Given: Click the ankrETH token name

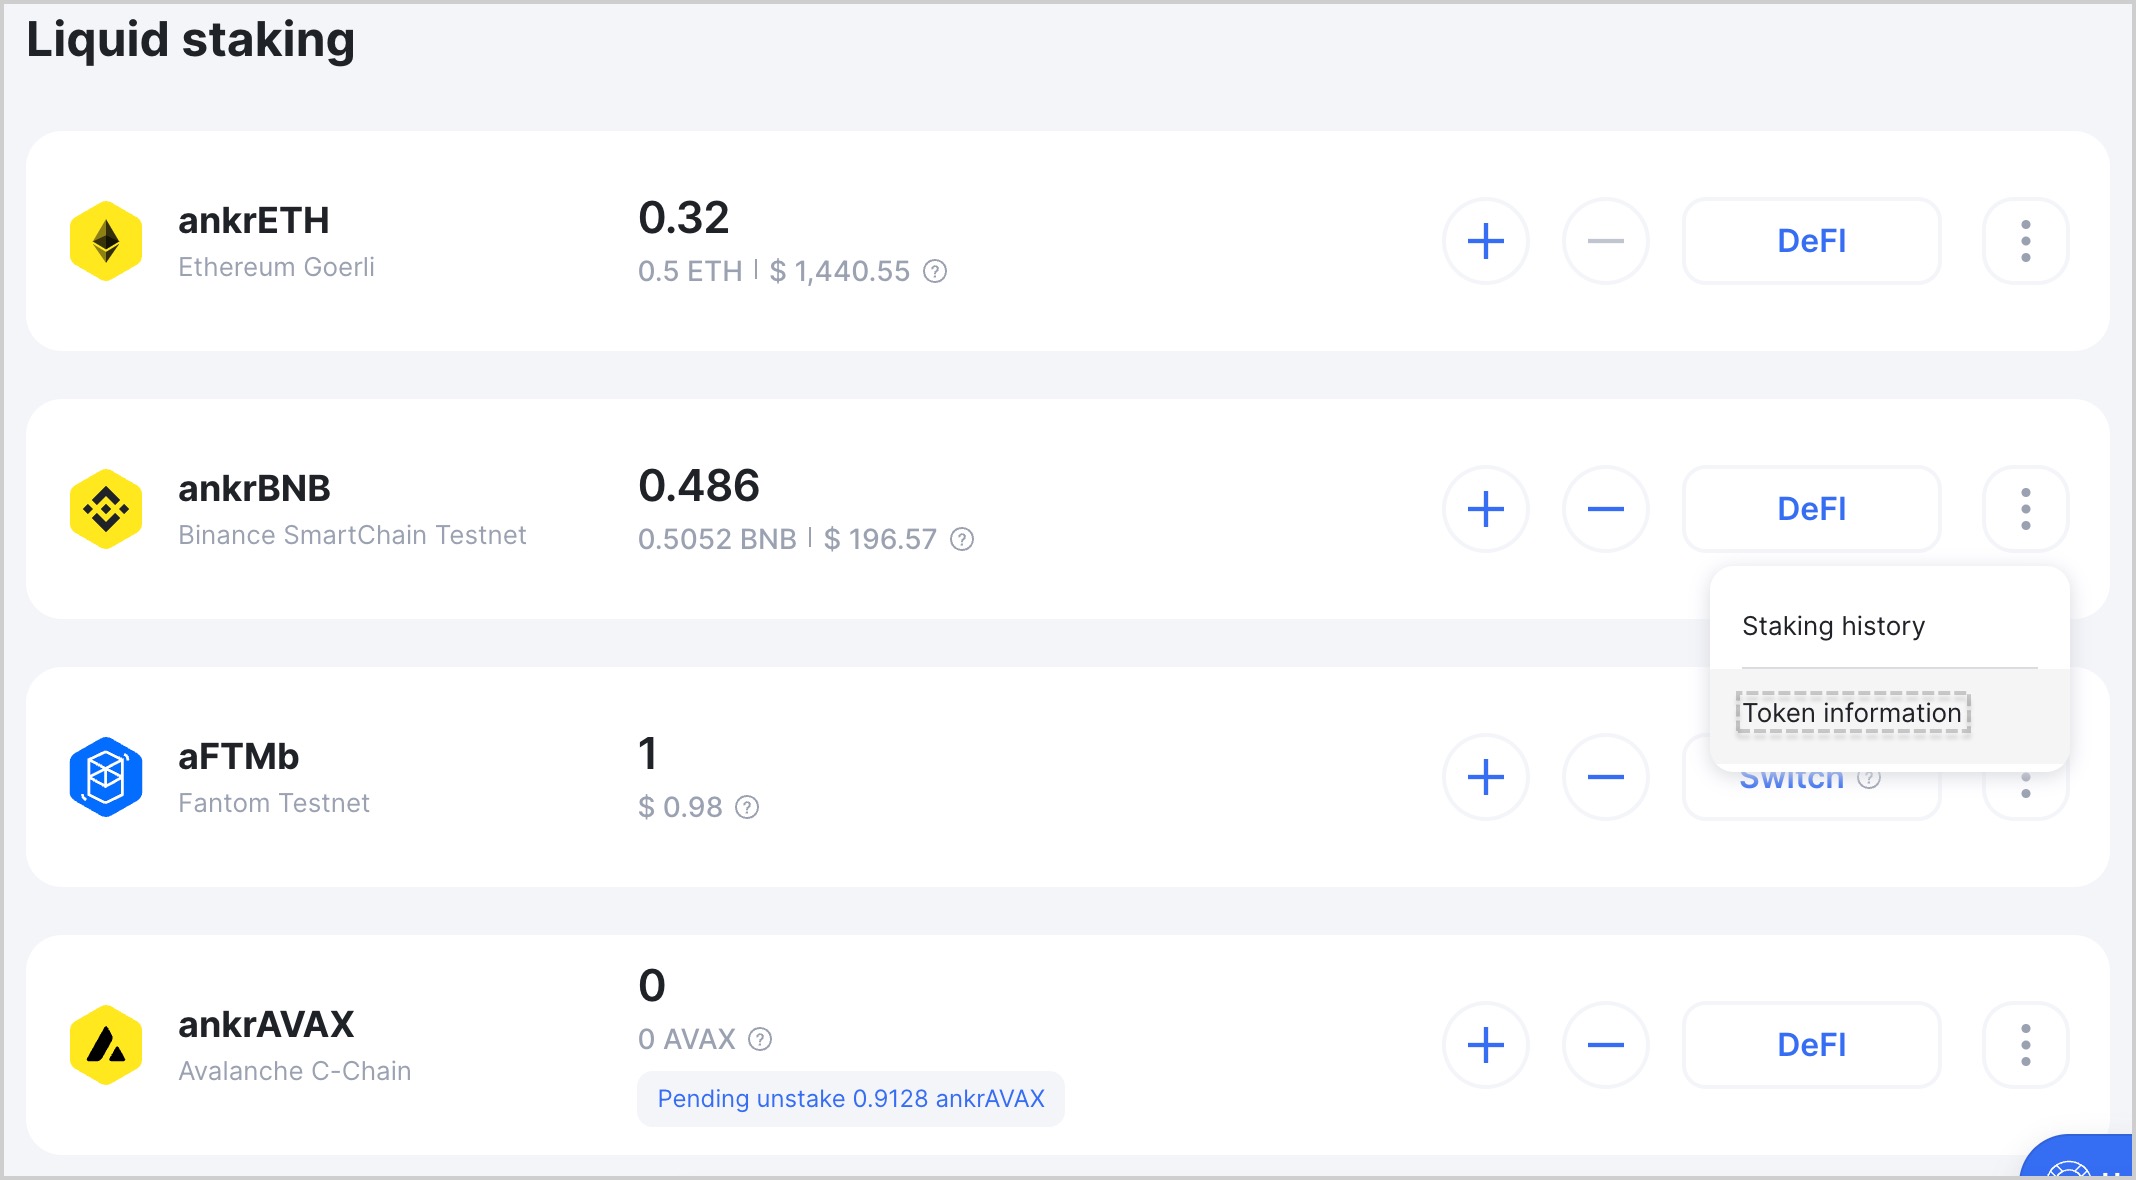Looking at the screenshot, I should pos(254,220).
